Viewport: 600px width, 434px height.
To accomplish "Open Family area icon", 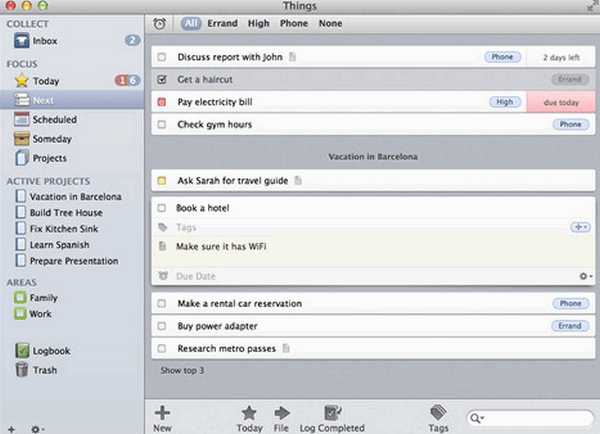I will 20,297.
